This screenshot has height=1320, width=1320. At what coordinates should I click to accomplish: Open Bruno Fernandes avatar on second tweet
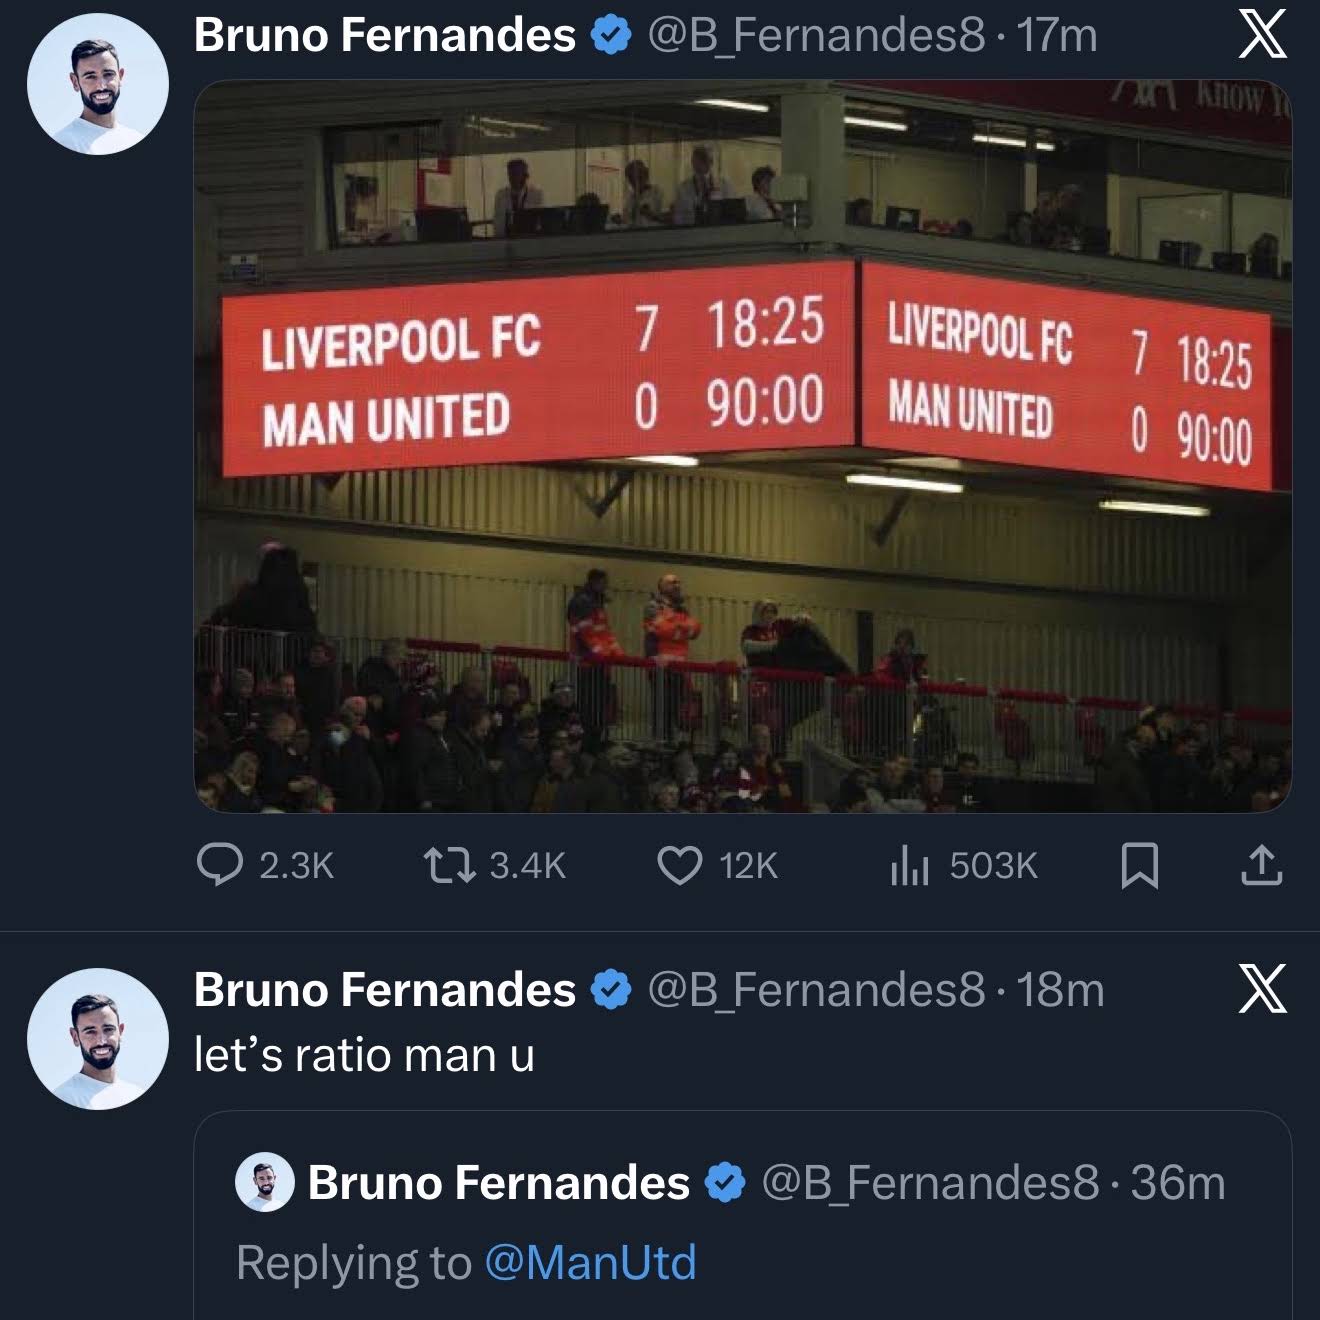98,1039
